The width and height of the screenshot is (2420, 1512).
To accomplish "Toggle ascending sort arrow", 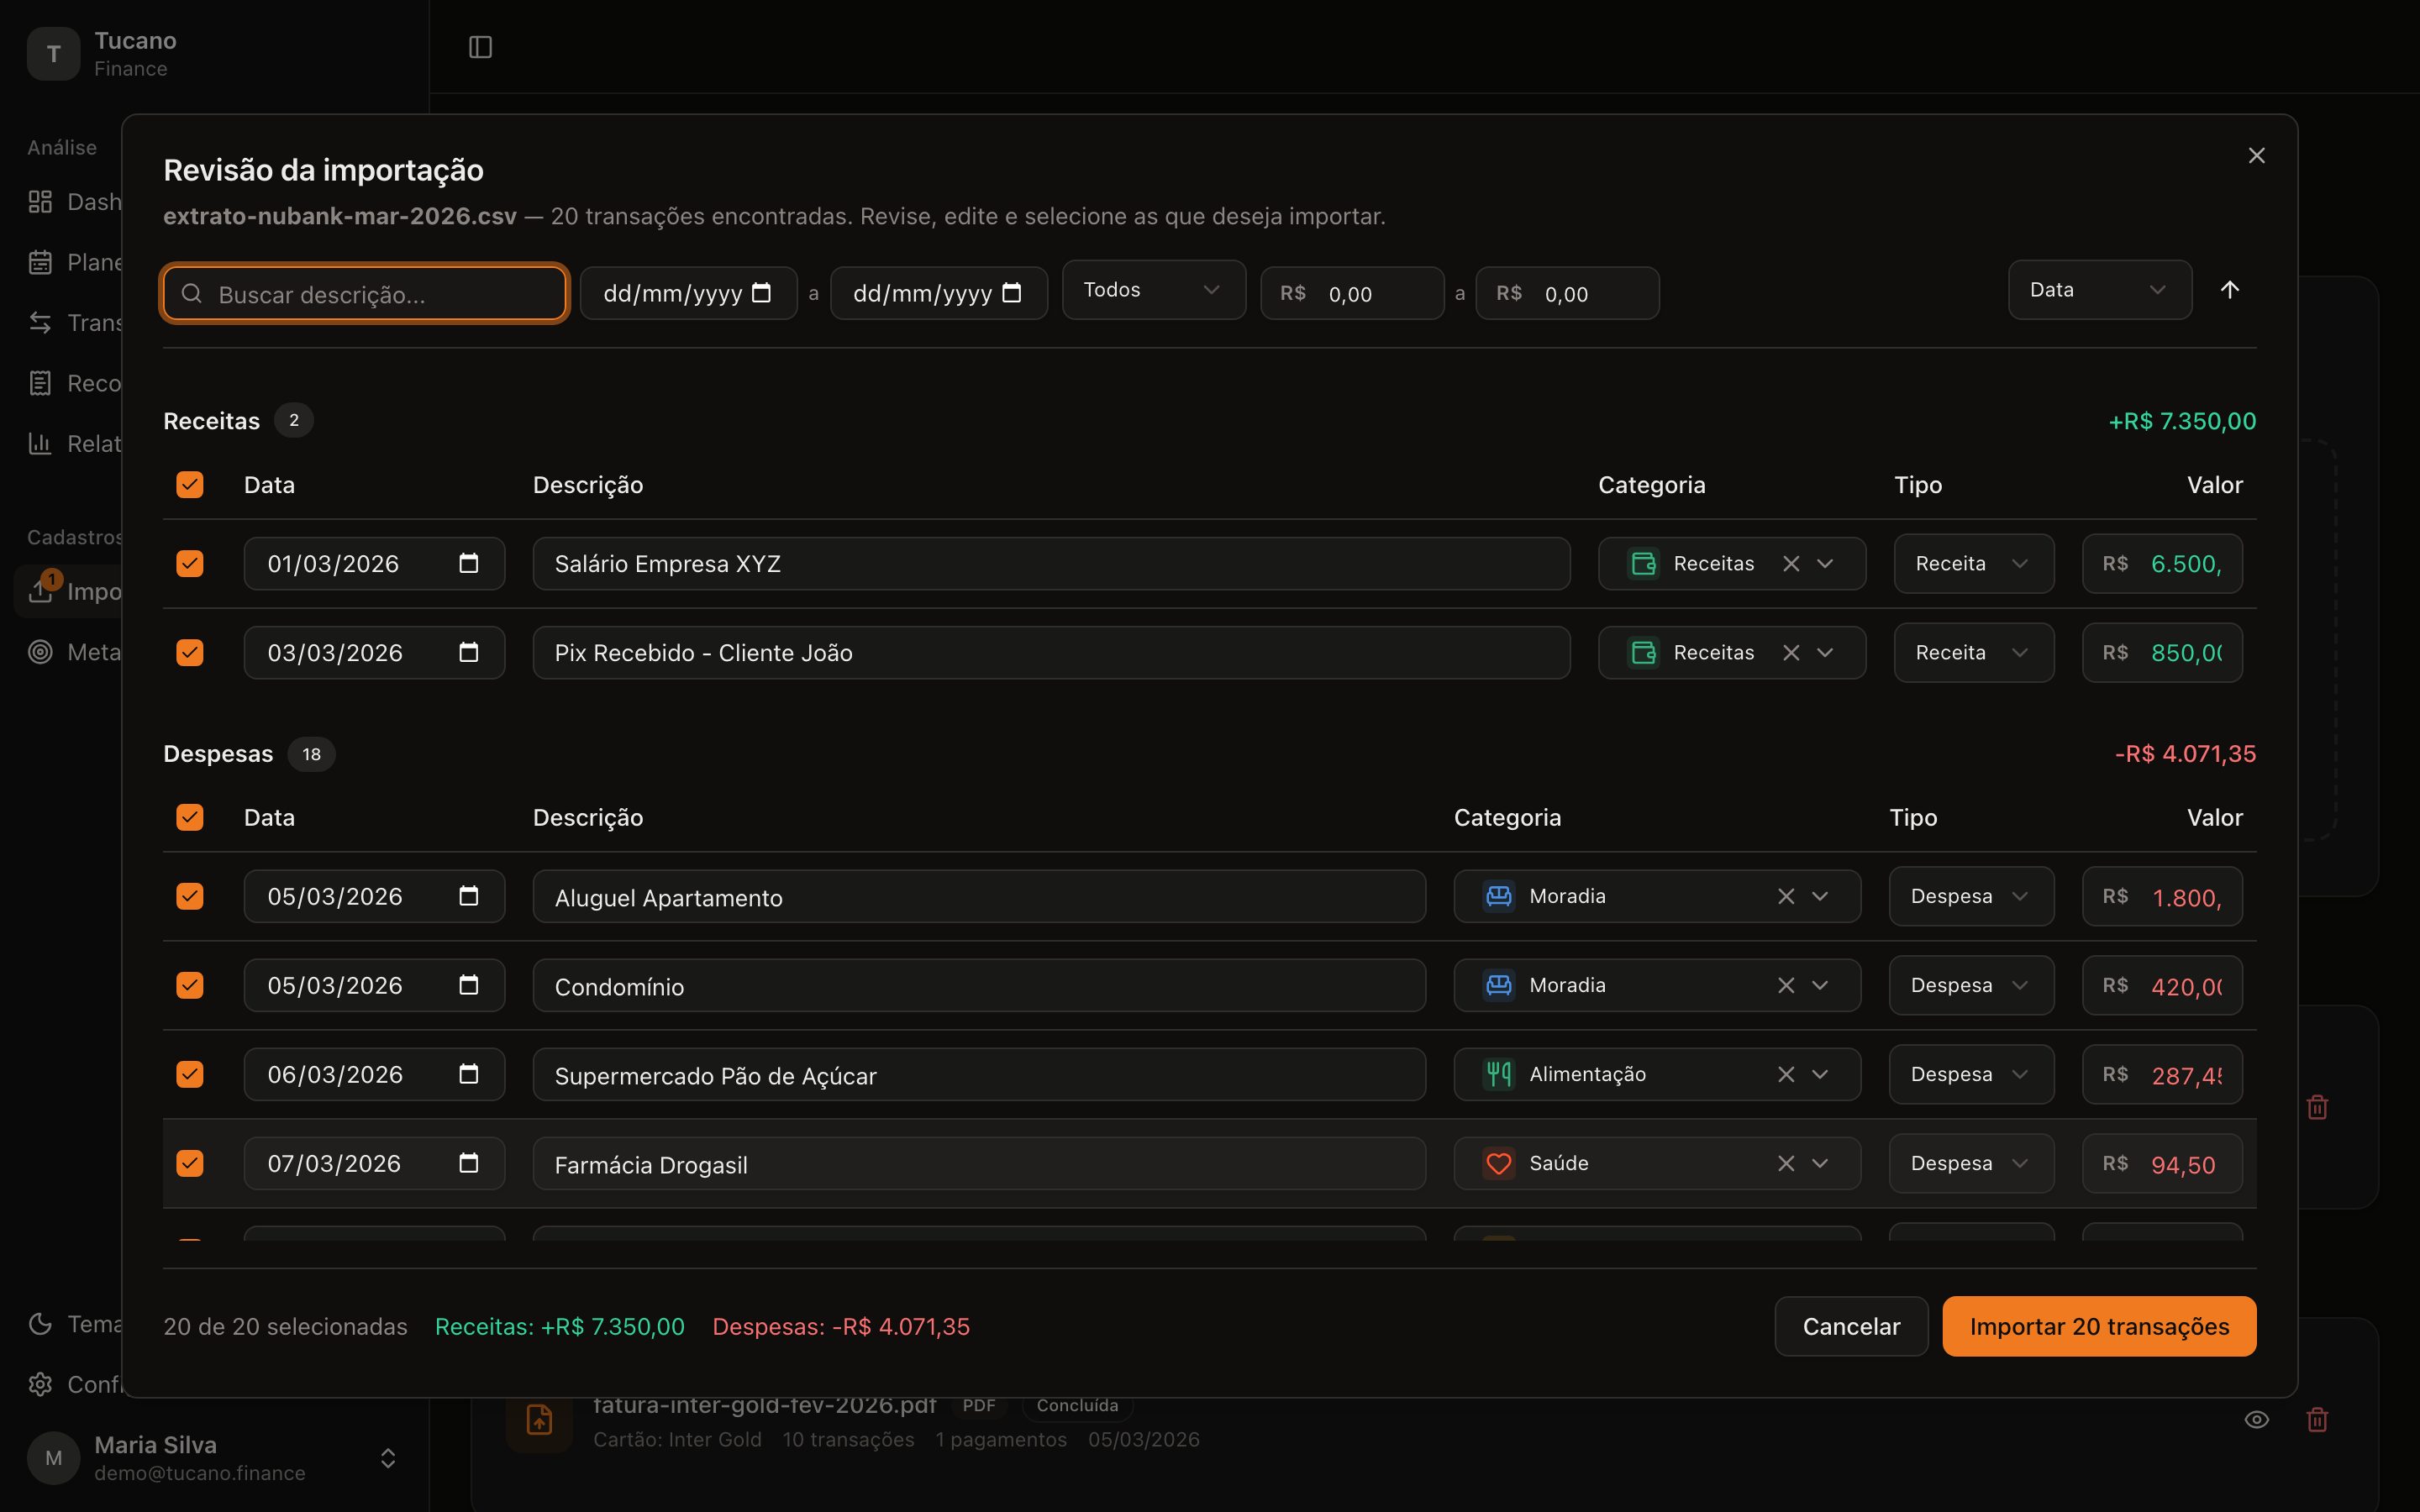I will pyautogui.click(x=2229, y=290).
